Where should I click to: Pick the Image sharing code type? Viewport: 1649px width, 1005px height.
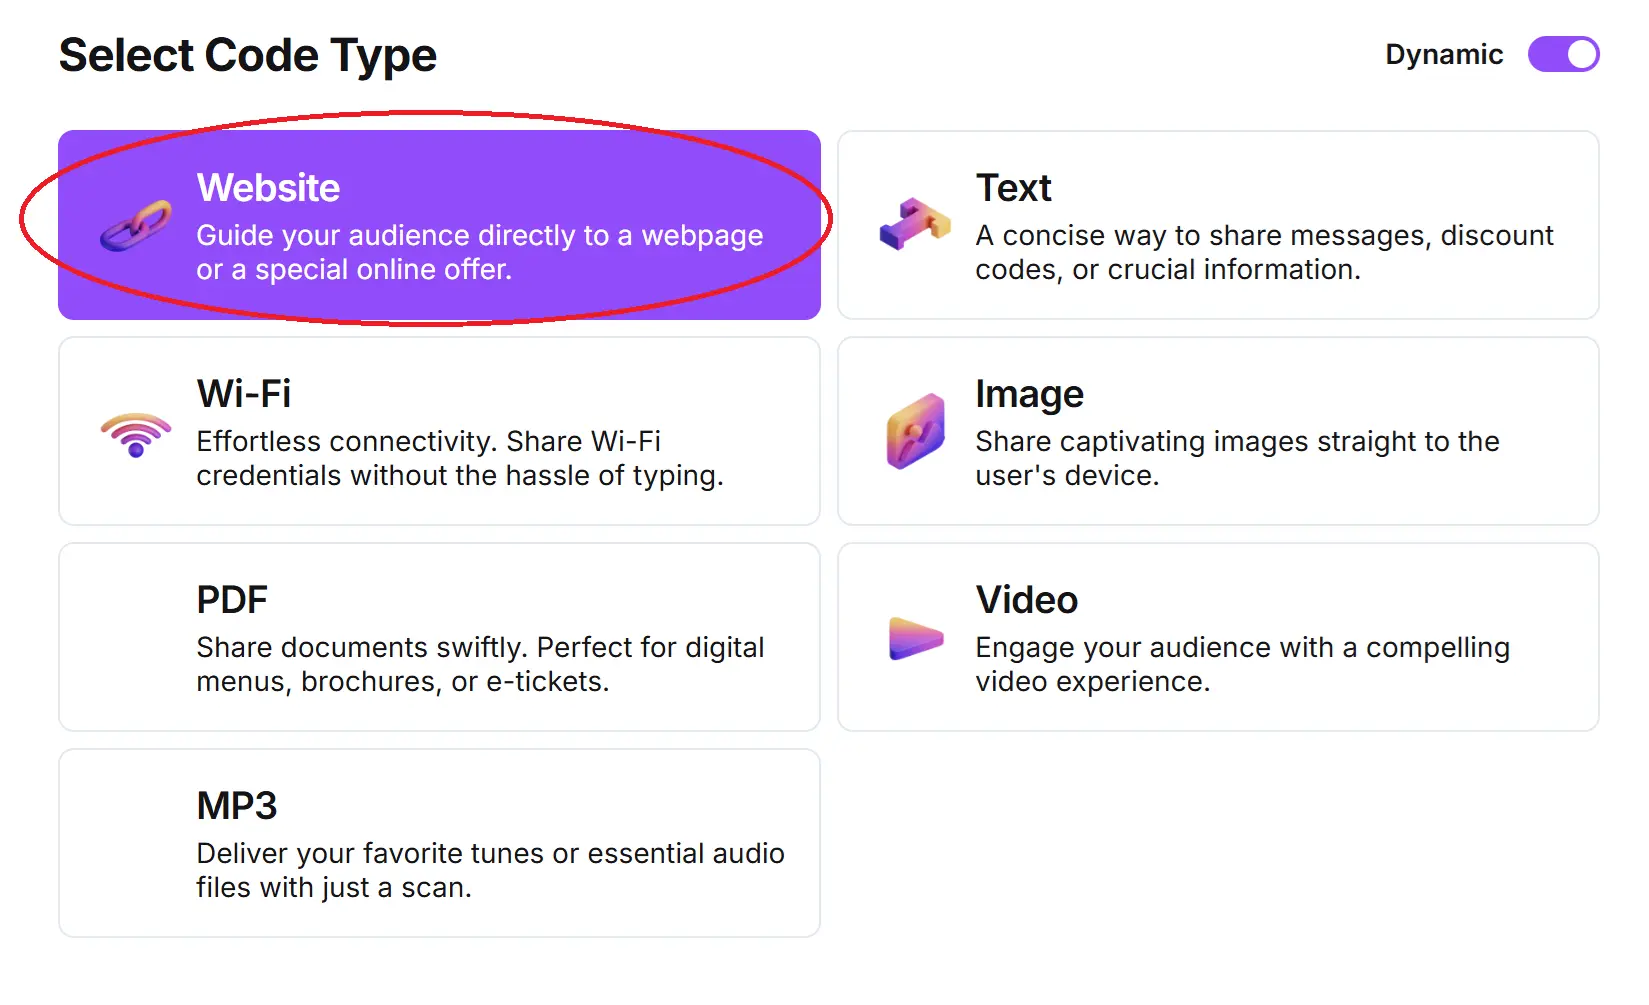[1218, 432]
